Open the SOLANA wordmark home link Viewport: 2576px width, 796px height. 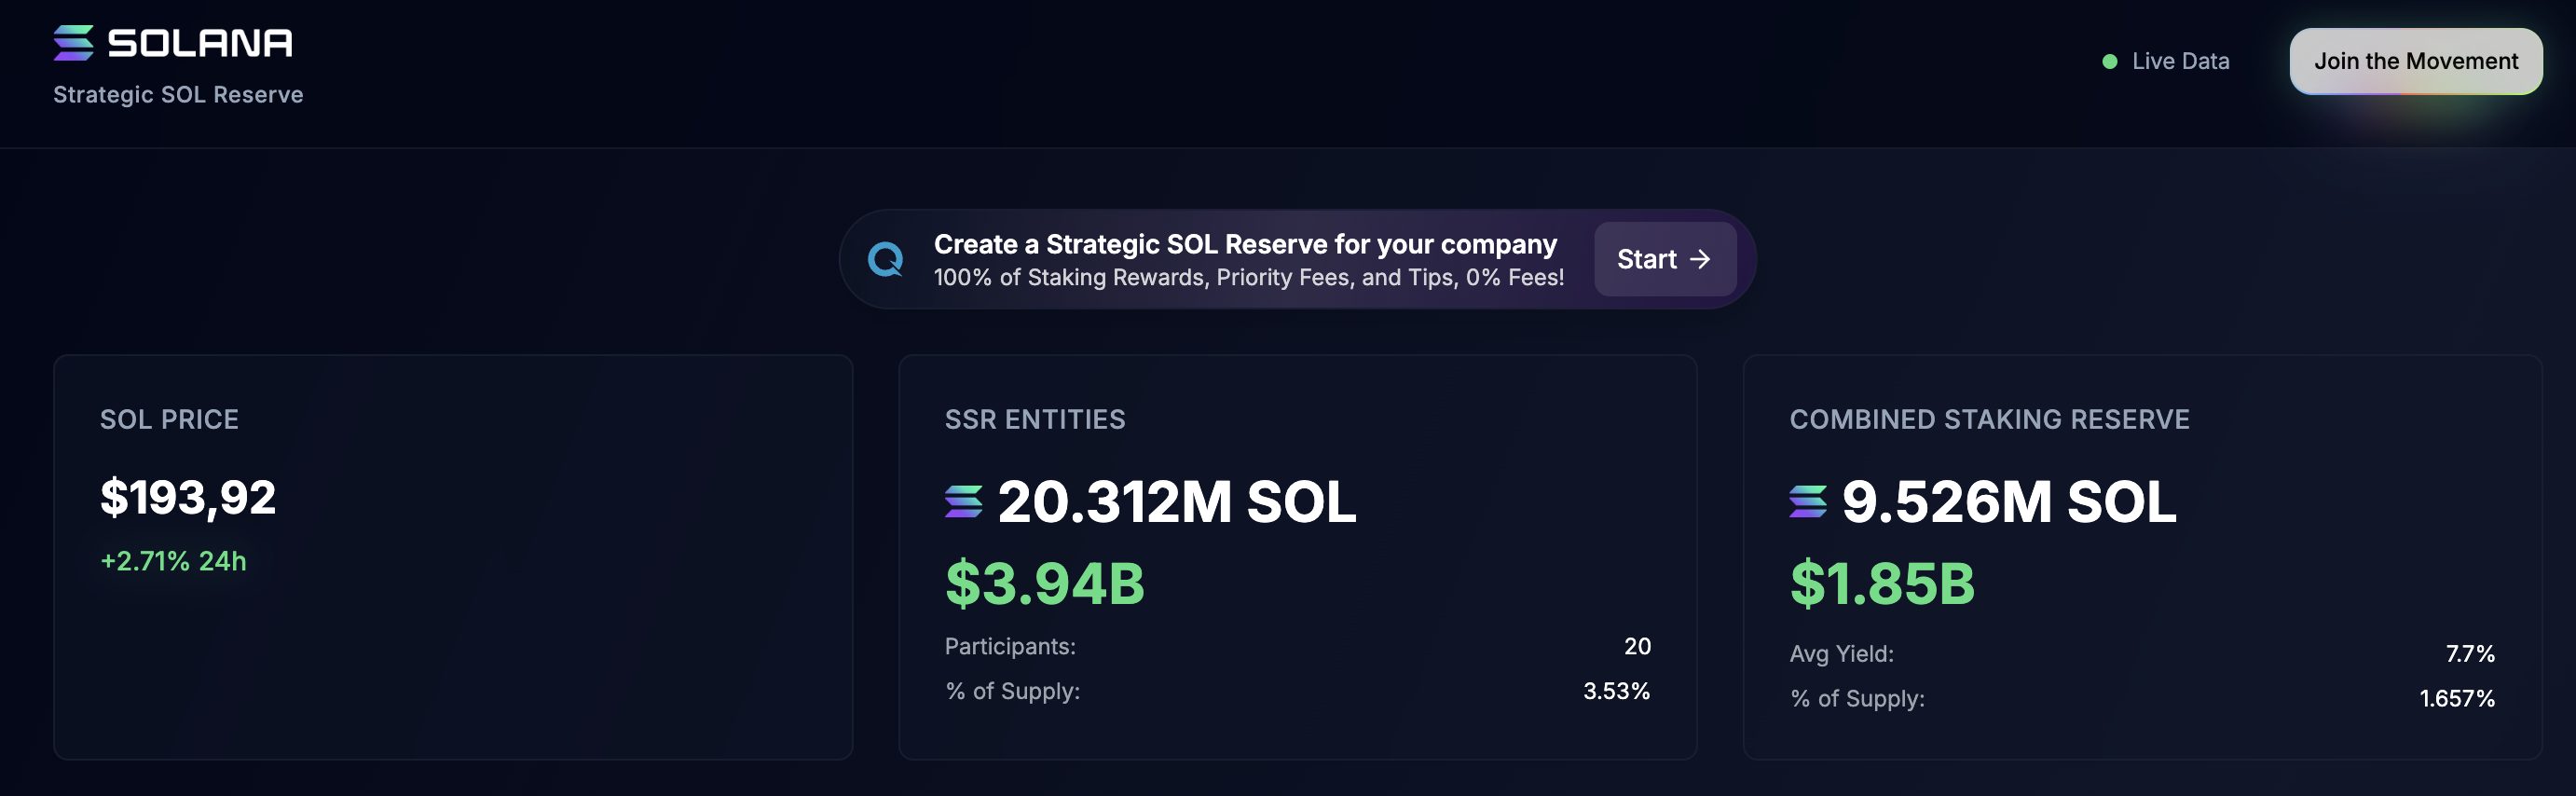point(200,43)
